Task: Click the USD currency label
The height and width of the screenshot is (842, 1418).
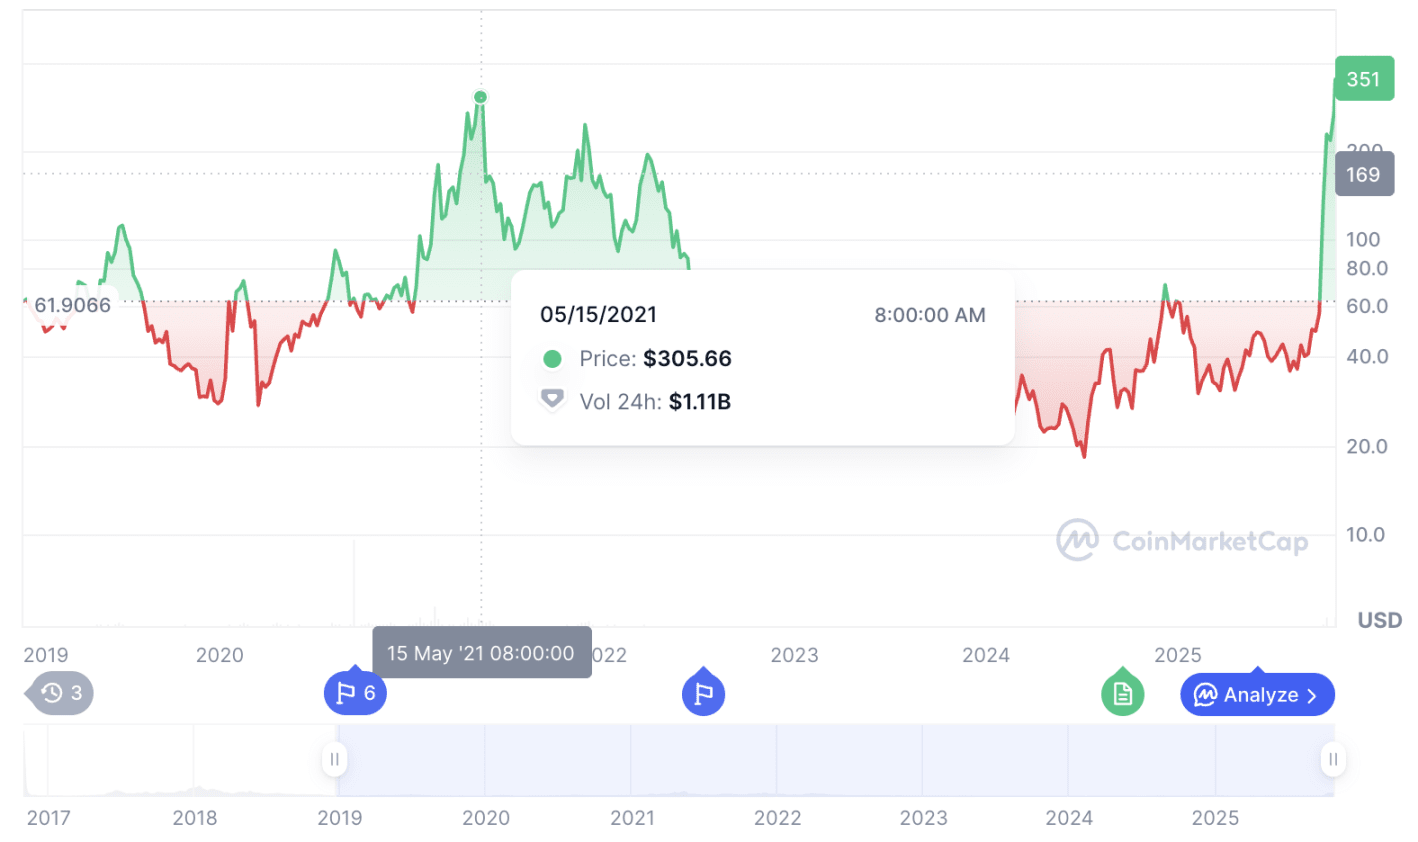Action: click(1379, 621)
